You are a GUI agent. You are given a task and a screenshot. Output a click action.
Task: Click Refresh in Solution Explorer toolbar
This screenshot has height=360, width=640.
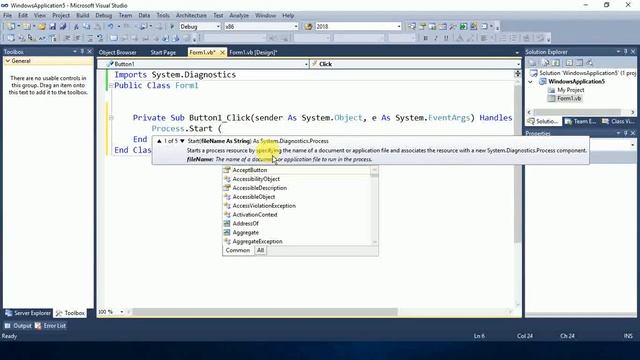(x=556, y=63)
